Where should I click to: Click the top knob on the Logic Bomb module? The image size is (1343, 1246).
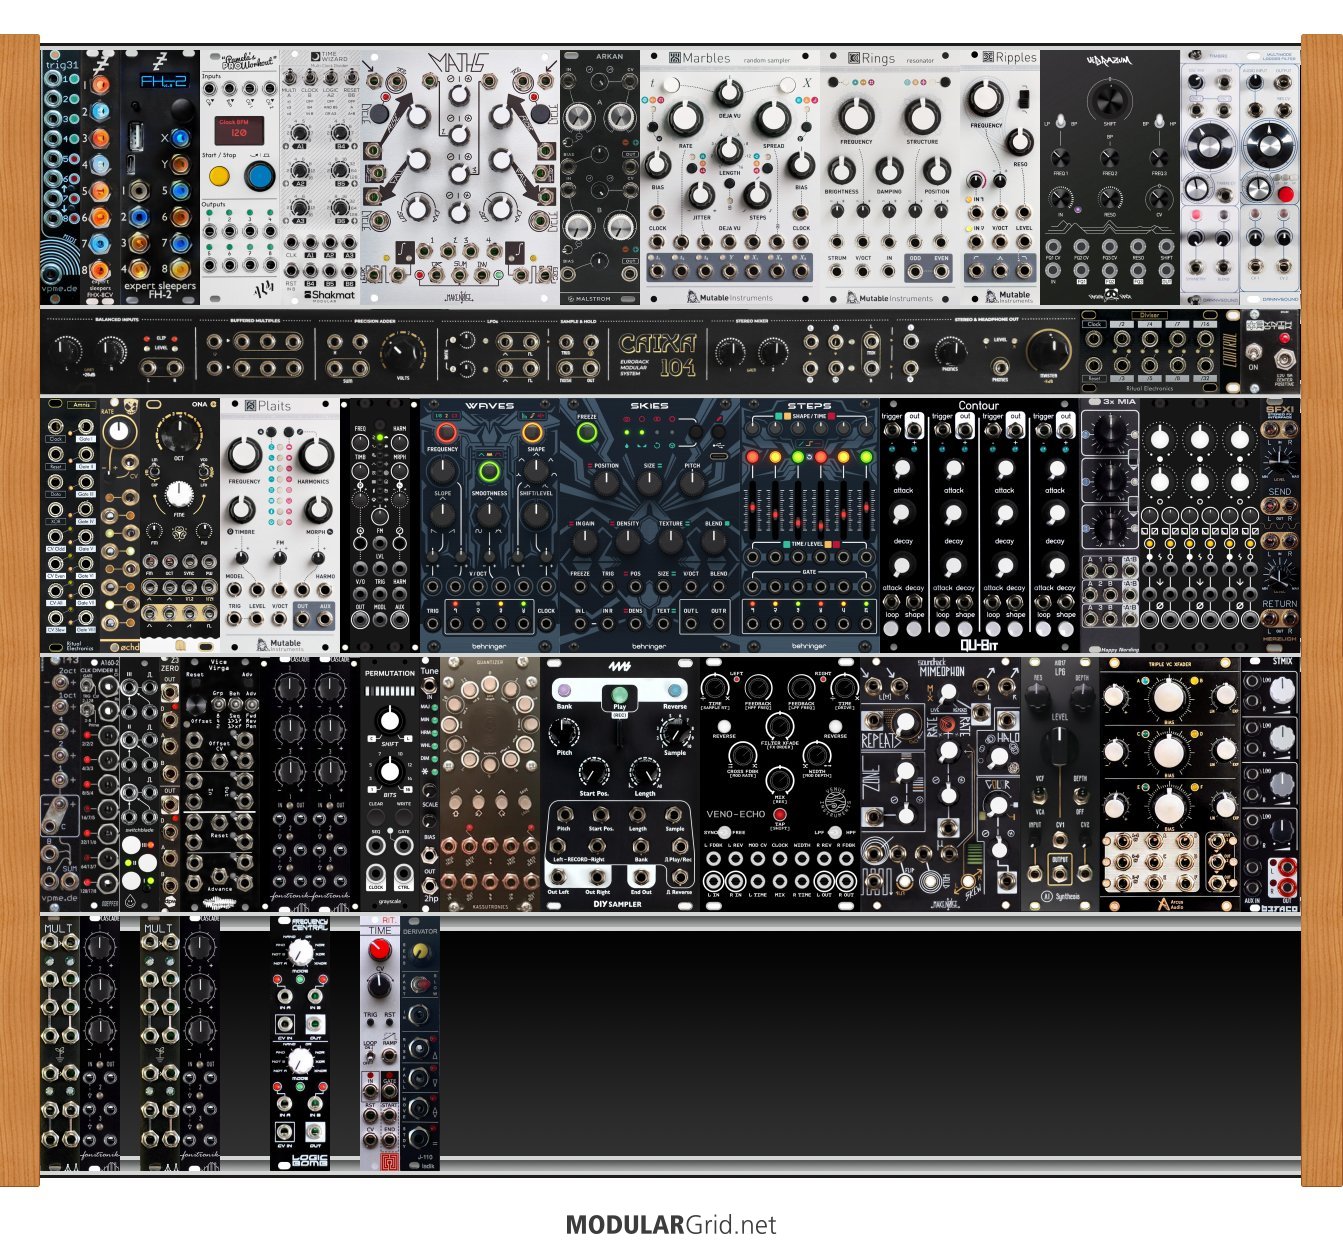tap(300, 951)
